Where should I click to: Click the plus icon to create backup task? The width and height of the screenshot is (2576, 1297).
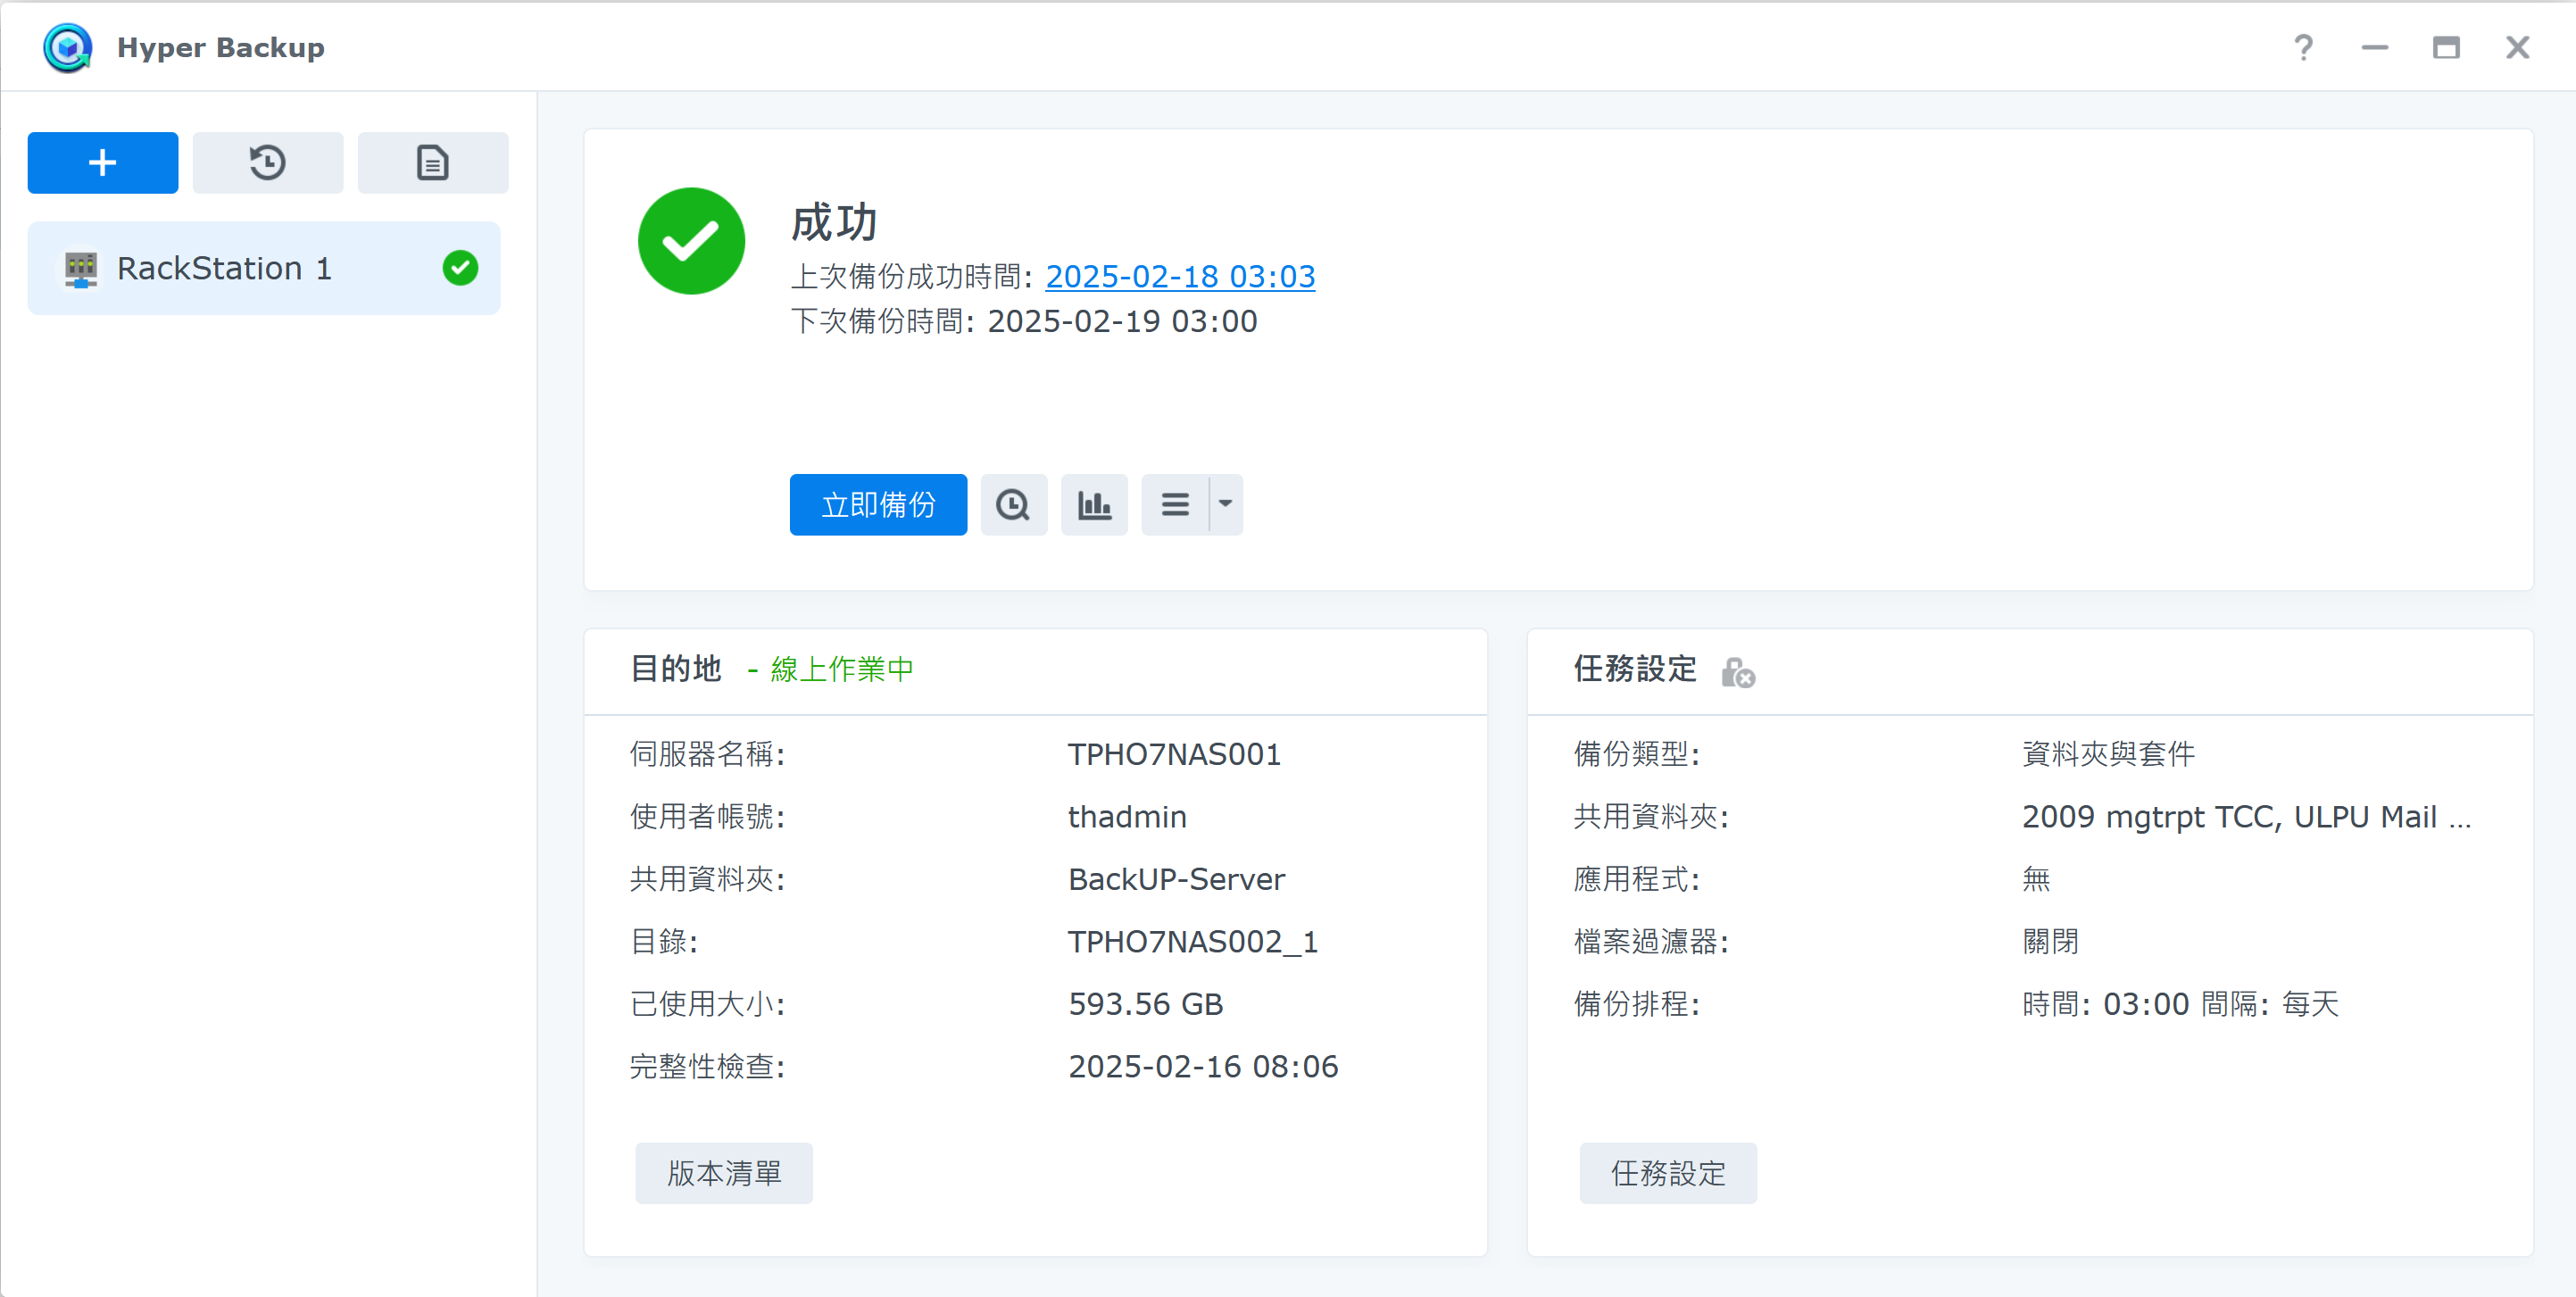(102, 162)
